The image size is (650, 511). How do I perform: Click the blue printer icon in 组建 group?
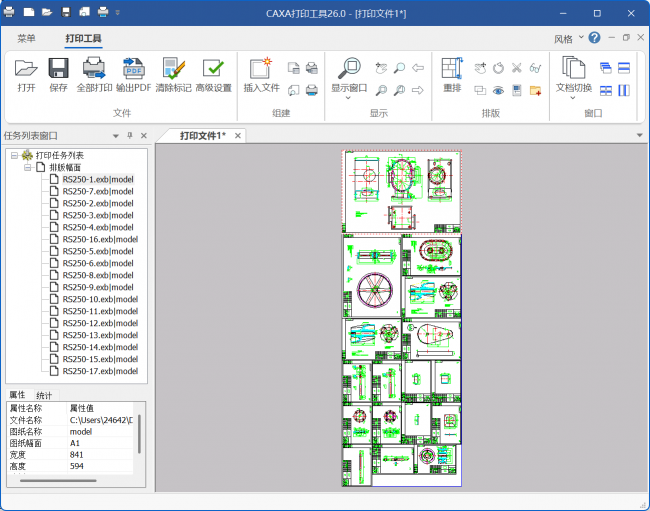pos(312,90)
